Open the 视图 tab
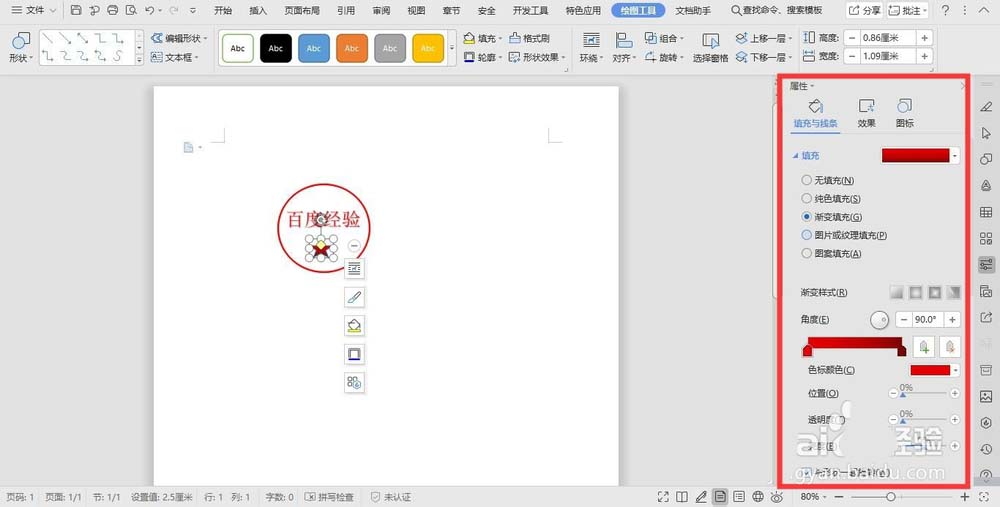 (416, 10)
